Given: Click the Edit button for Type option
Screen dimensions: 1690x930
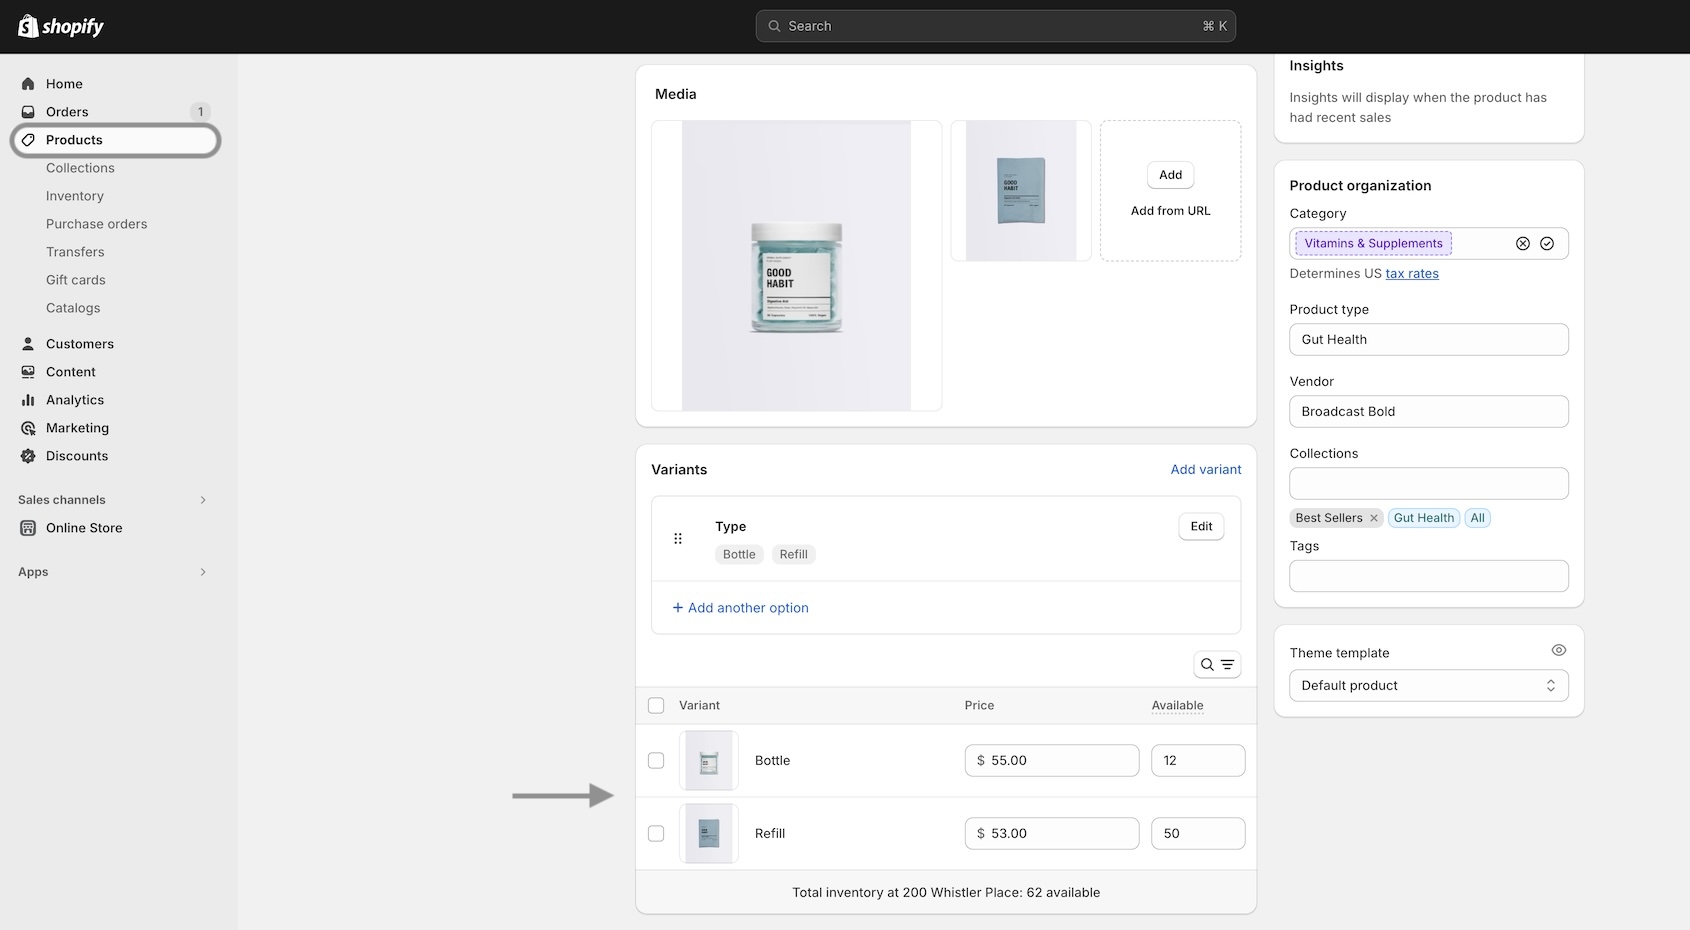Looking at the screenshot, I should pyautogui.click(x=1201, y=527).
